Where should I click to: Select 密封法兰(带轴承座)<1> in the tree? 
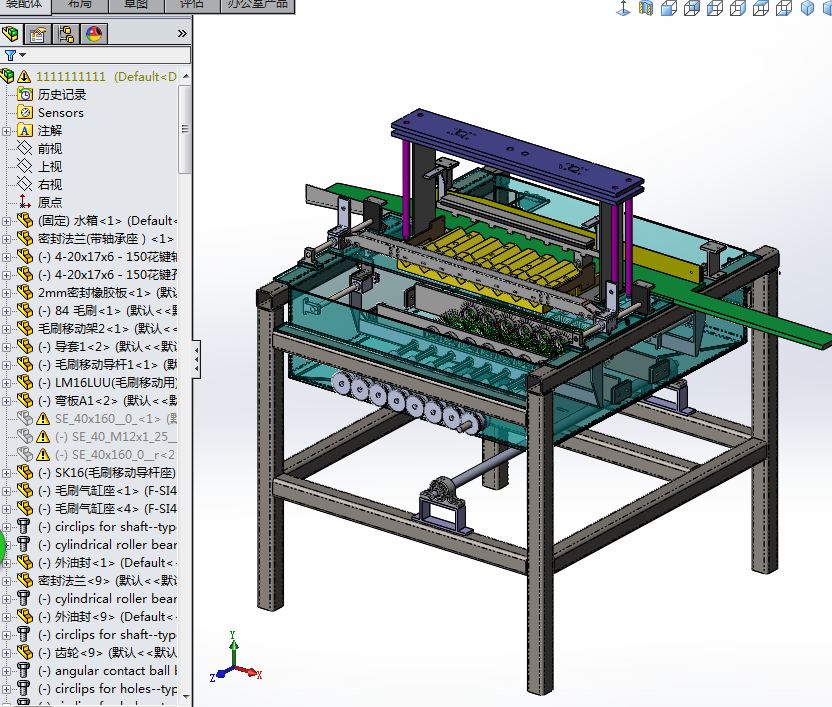106,239
